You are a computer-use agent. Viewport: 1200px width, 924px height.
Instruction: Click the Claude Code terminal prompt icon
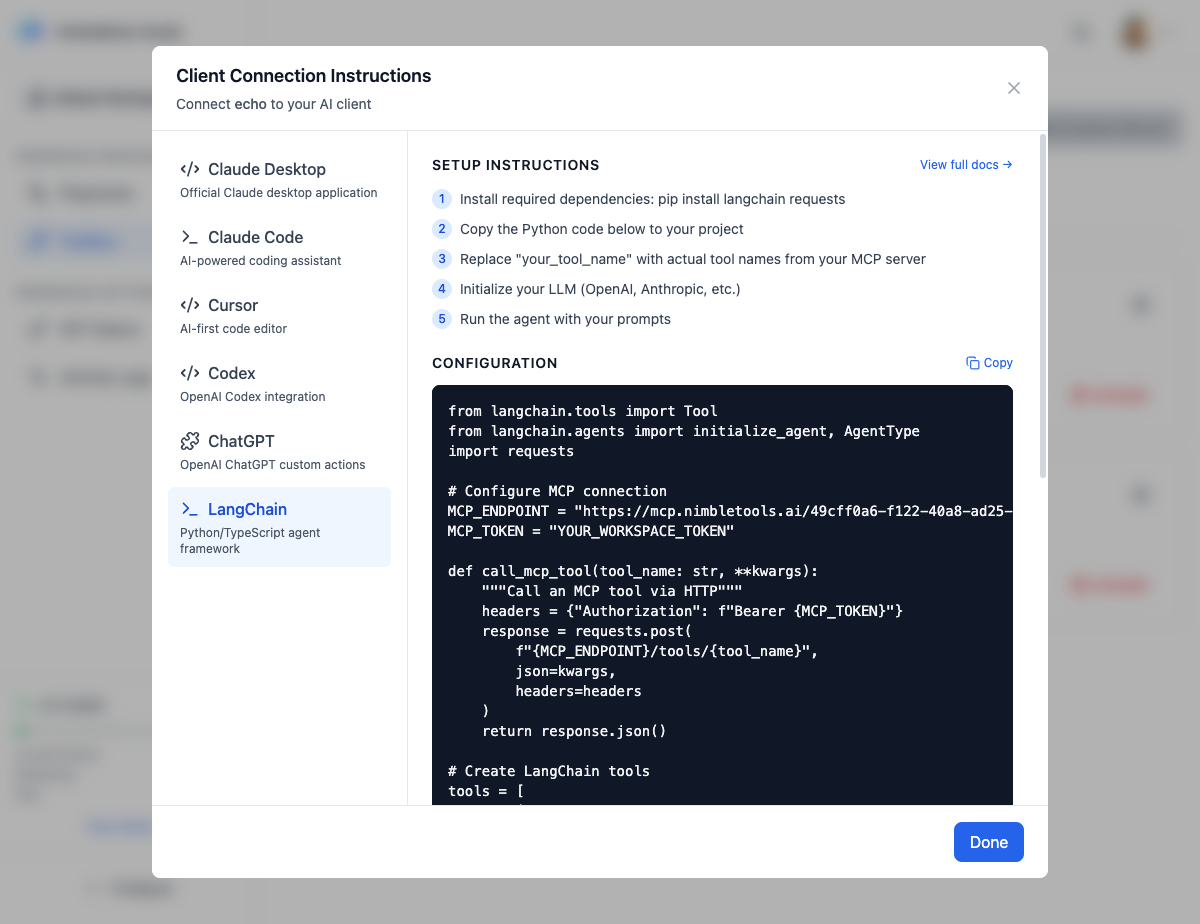189,237
